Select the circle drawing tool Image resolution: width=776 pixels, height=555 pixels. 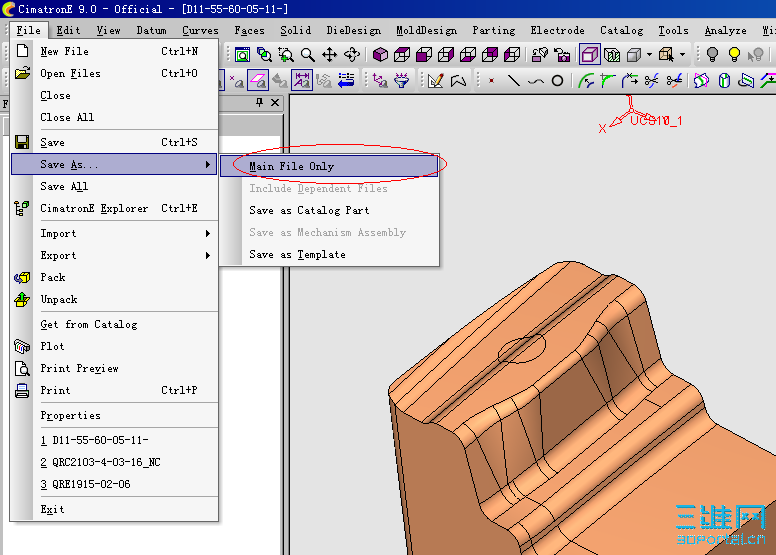[557, 80]
